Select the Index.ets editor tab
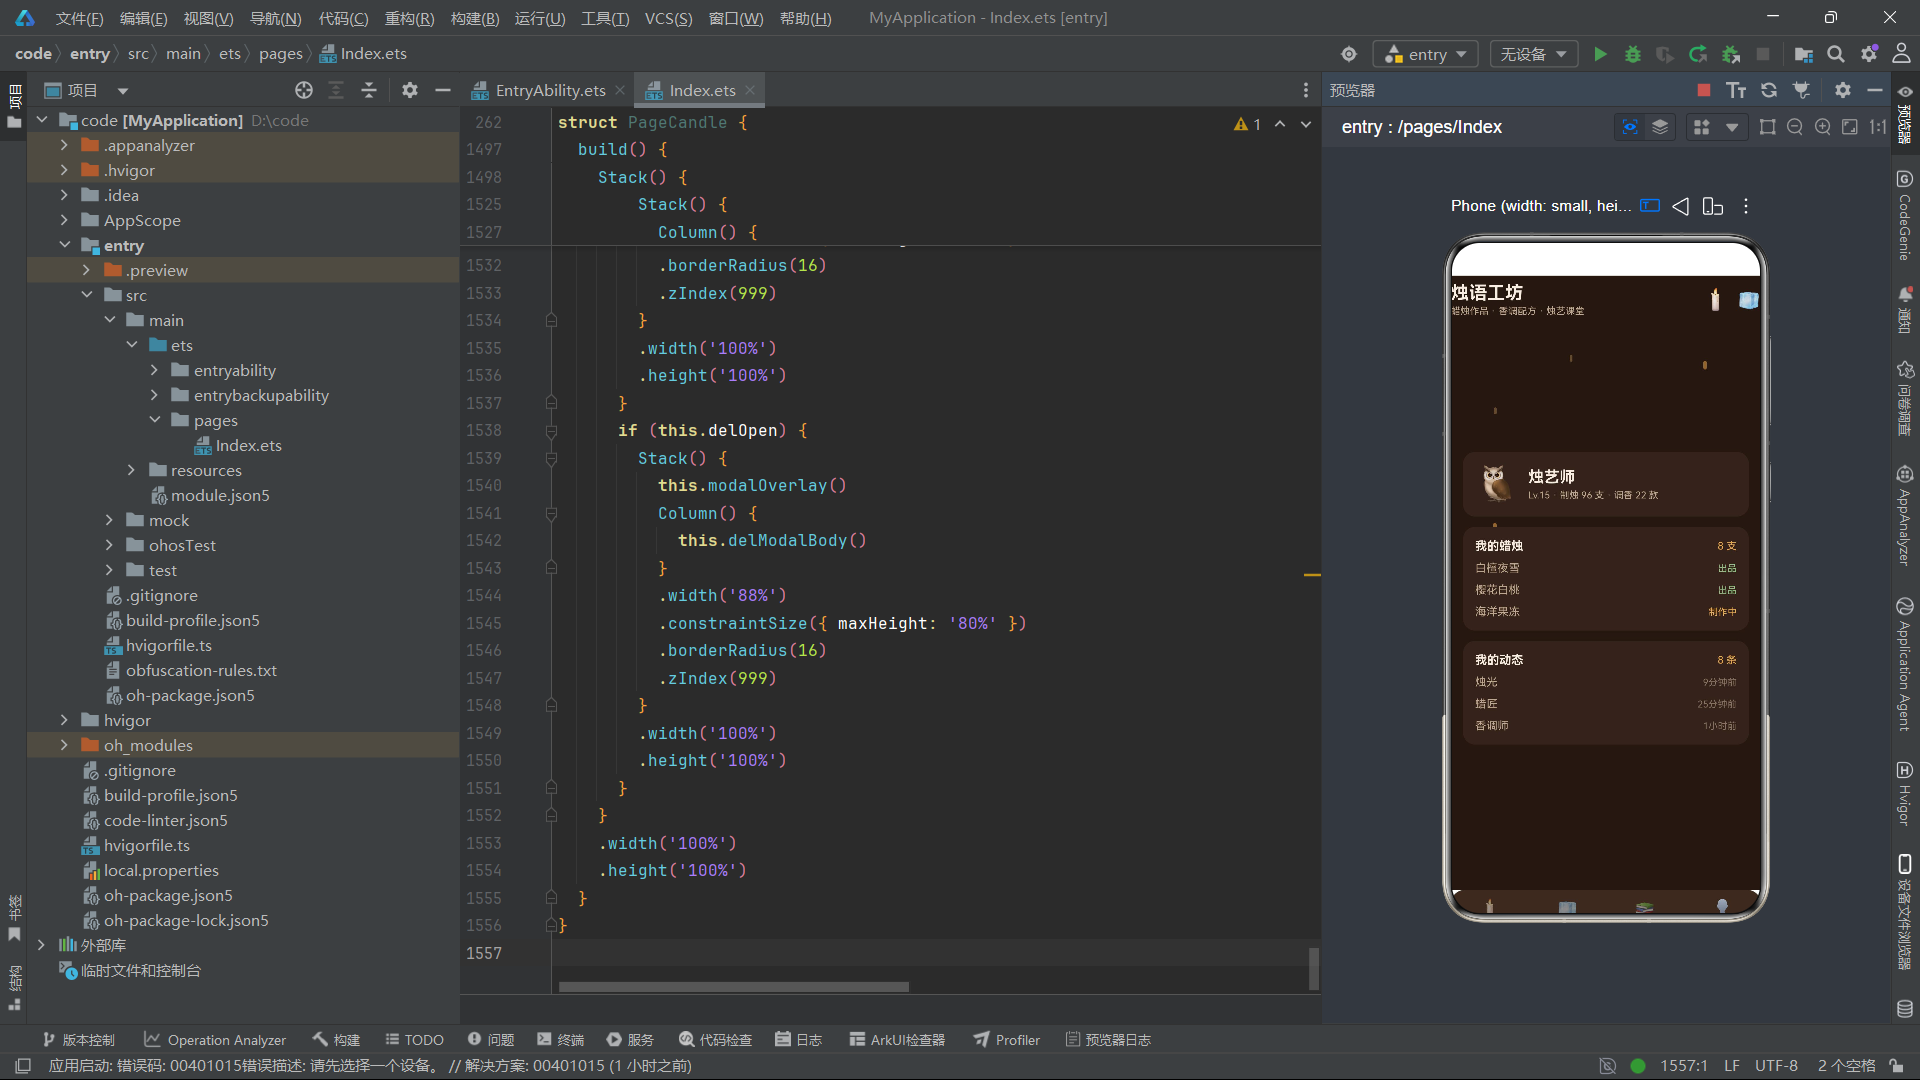Screen dimensions: 1920x1080 [701, 90]
